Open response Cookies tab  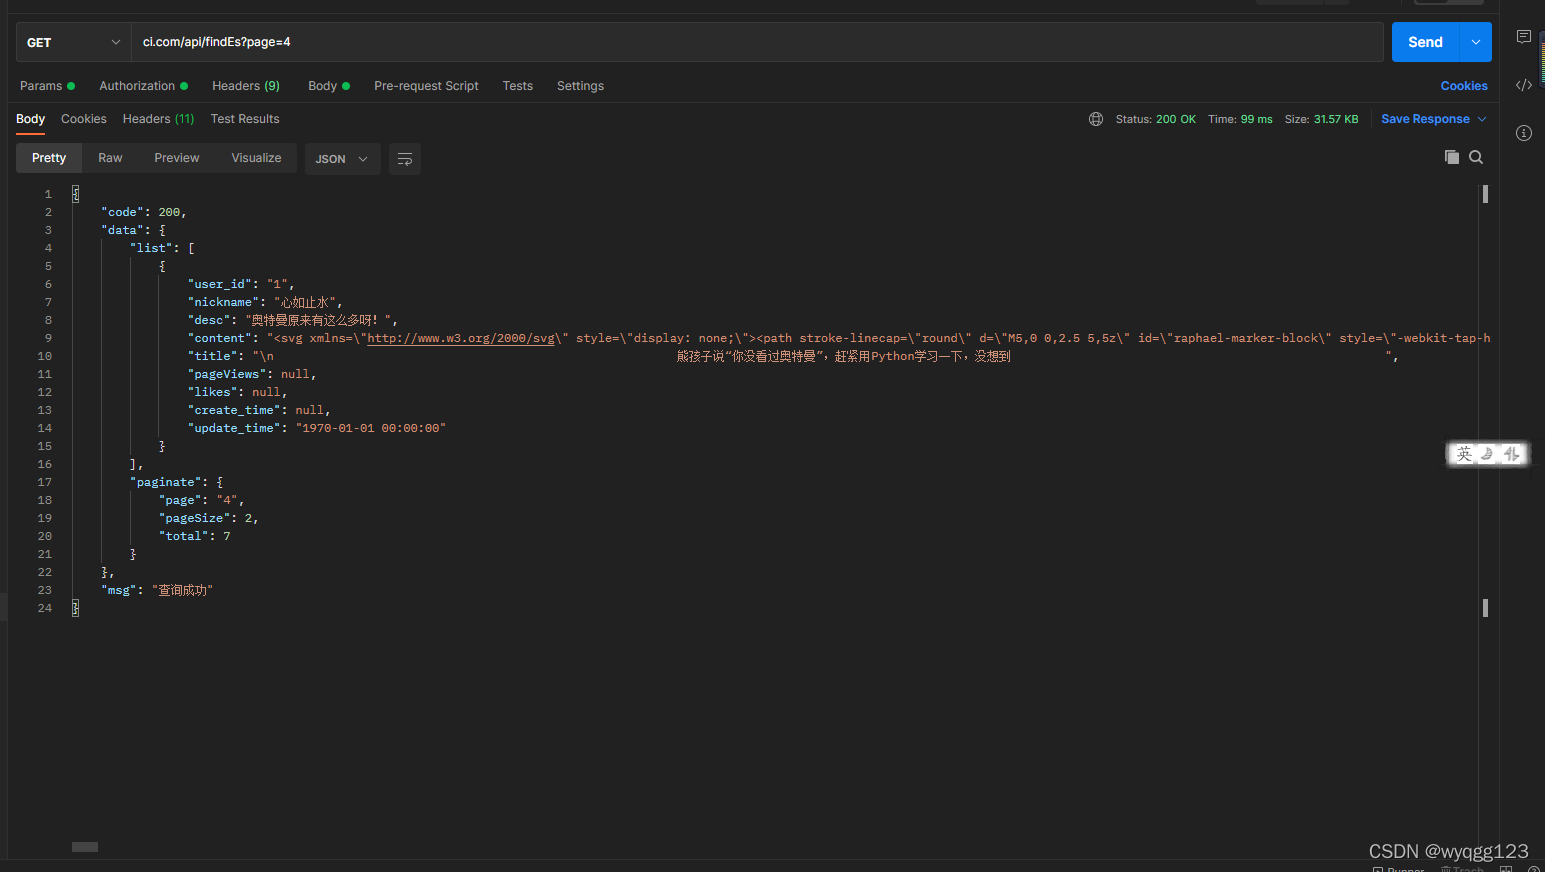click(84, 119)
